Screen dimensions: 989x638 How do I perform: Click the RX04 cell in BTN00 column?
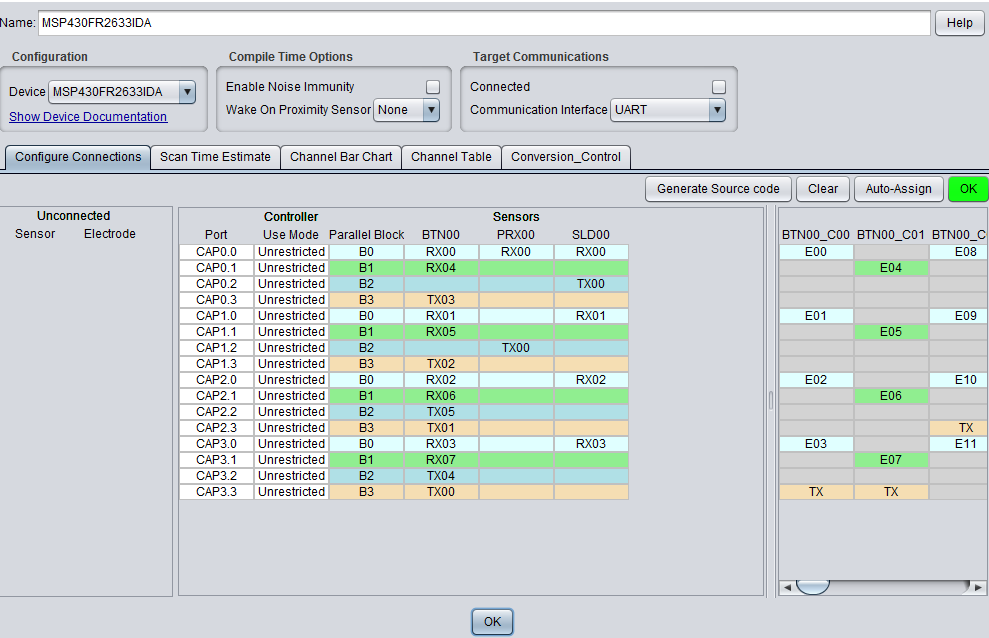pyautogui.click(x=441, y=268)
